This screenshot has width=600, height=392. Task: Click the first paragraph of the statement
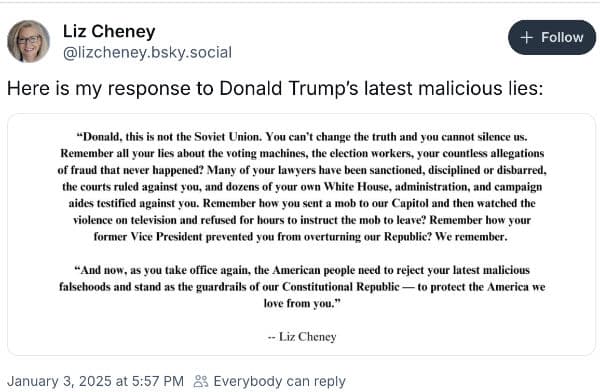click(302, 187)
